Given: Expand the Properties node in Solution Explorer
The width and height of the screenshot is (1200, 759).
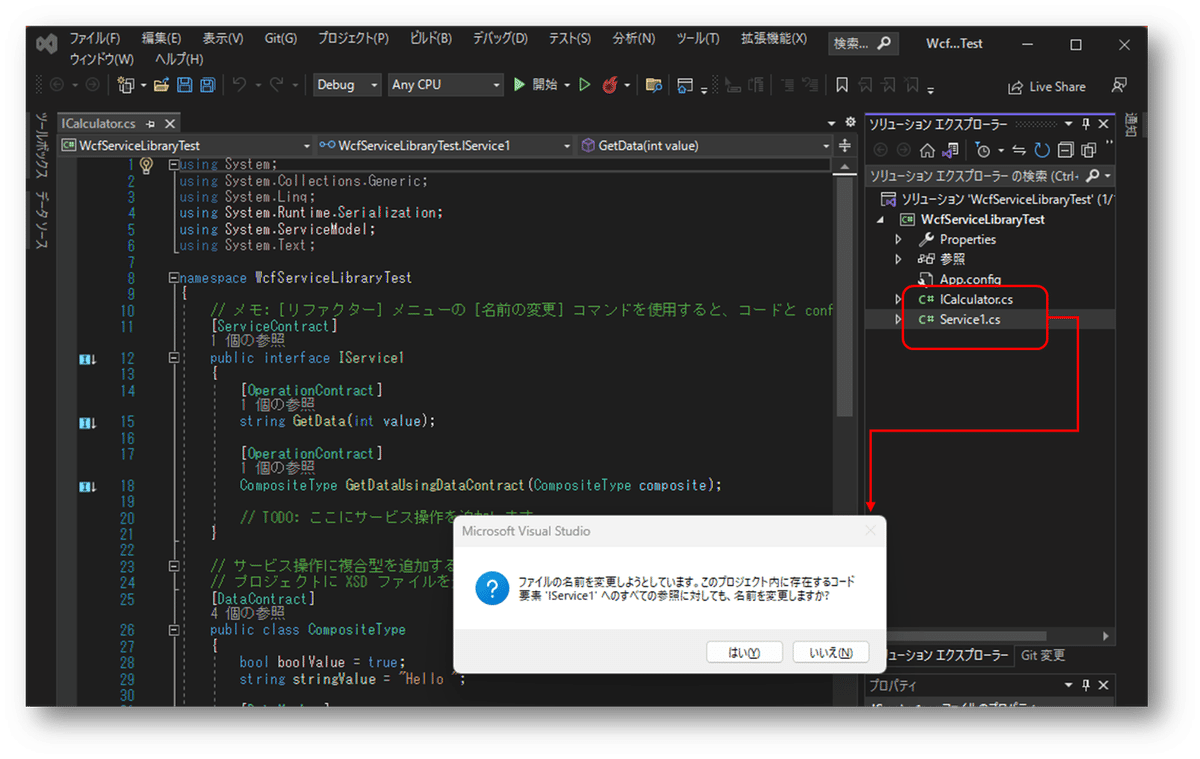Looking at the screenshot, I should tap(898, 240).
